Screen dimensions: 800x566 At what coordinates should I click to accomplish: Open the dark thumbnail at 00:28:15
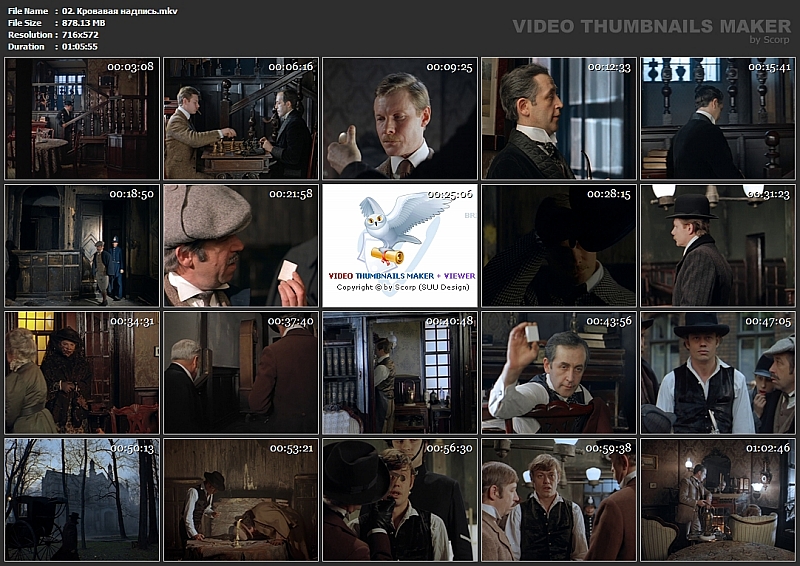point(559,245)
